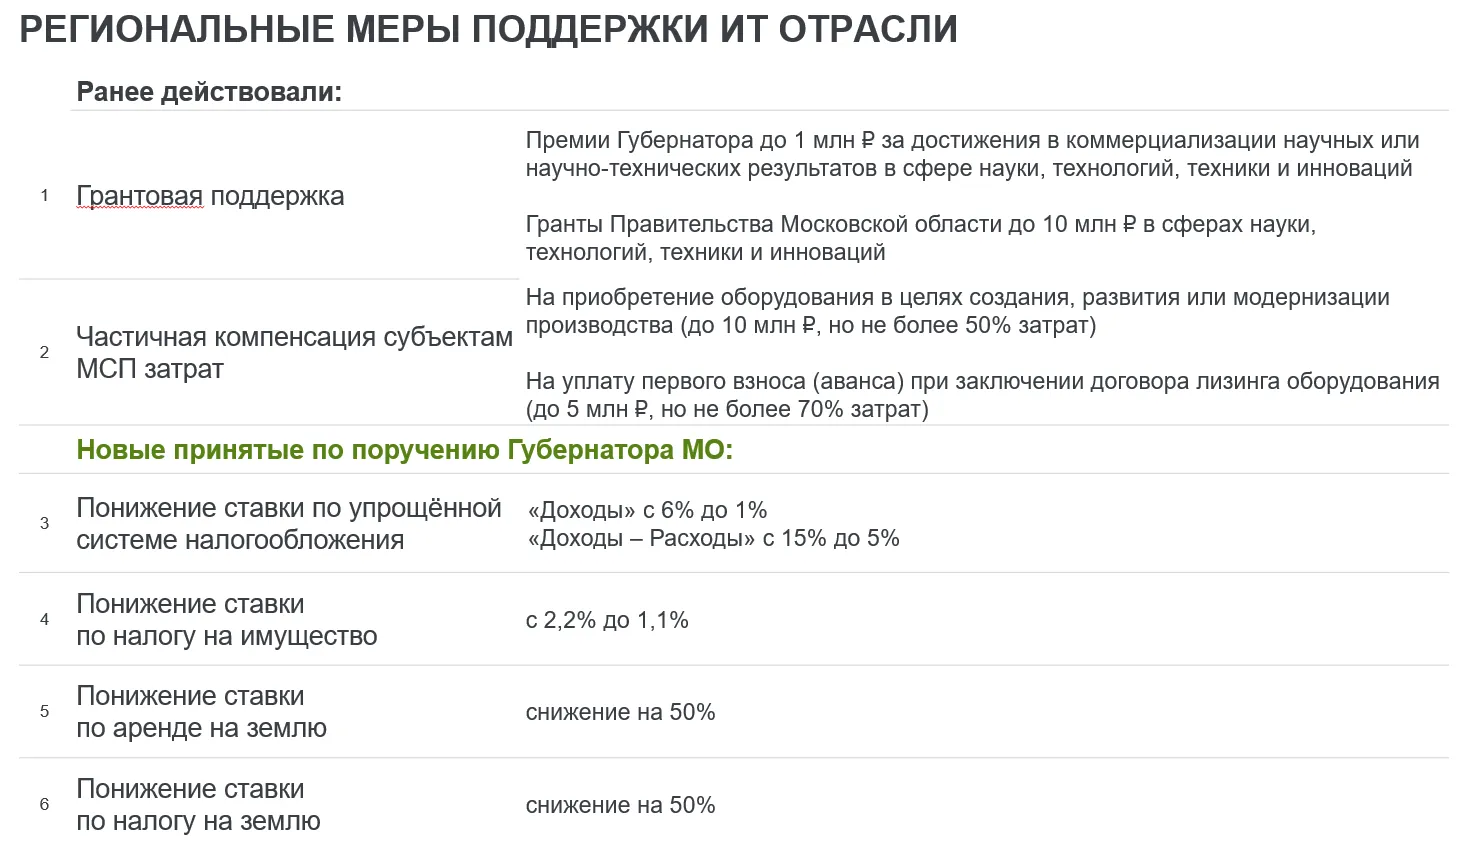Select the '«Доходы» с 6% до 1%' line
Viewport: 1463px width, 853px height.
click(647, 510)
